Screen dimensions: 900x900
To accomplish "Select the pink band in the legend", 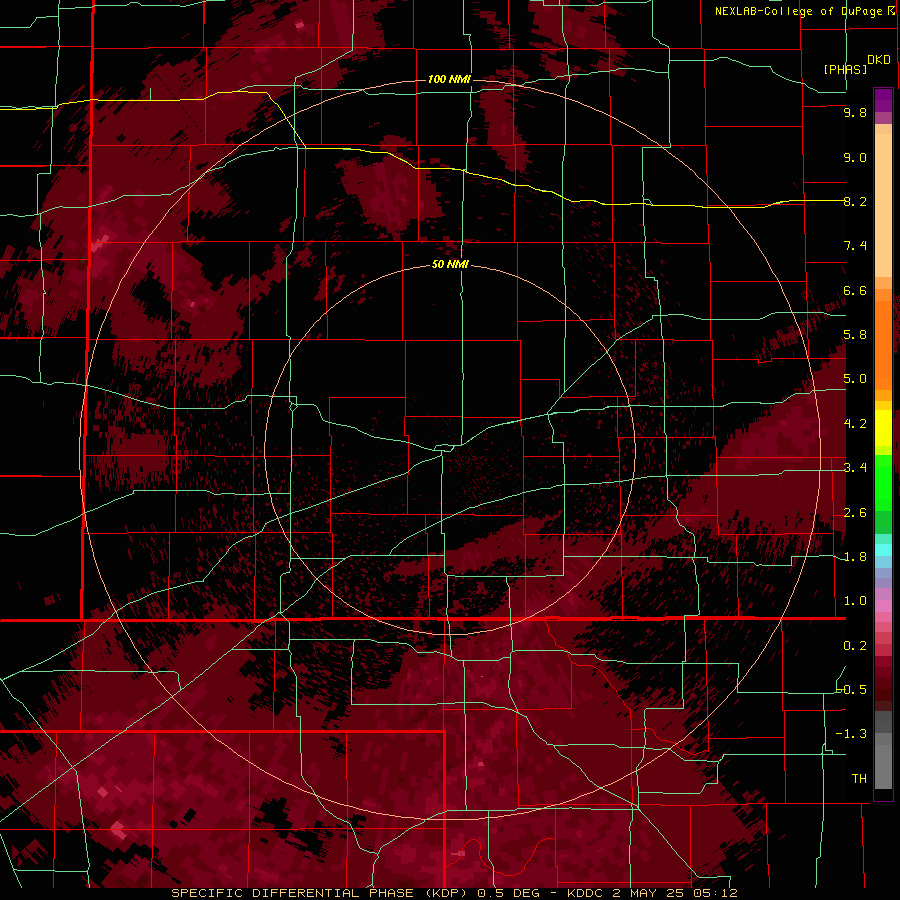I will (883, 606).
